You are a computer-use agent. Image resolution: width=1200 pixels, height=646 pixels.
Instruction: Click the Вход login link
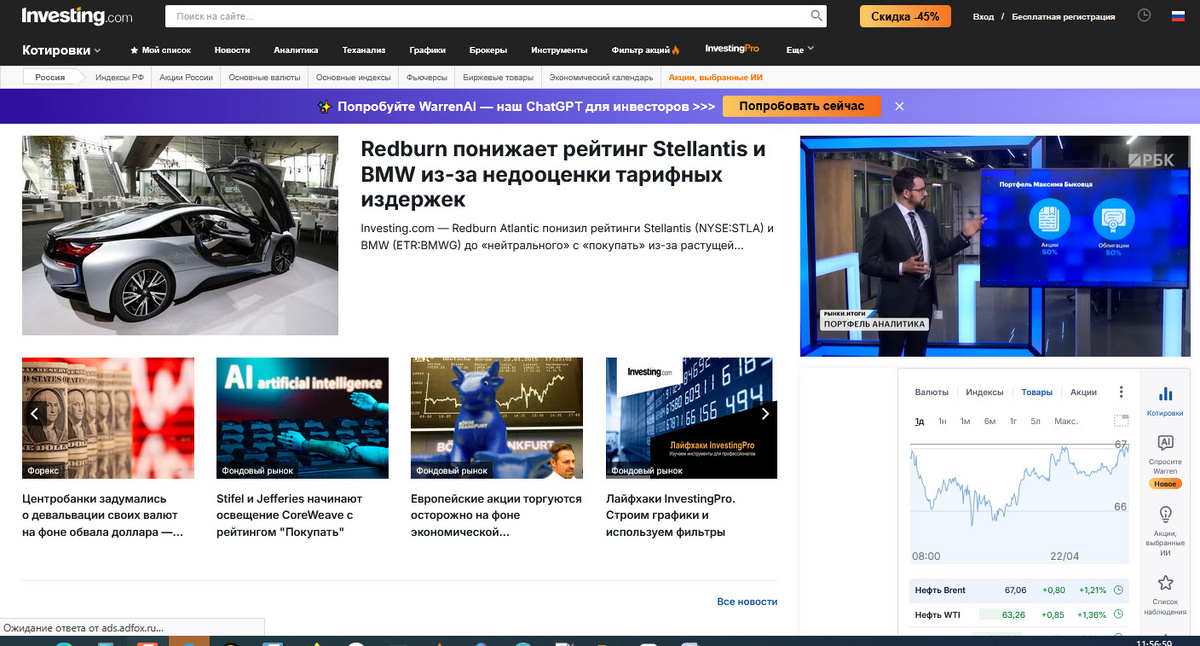click(x=984, y=16)
